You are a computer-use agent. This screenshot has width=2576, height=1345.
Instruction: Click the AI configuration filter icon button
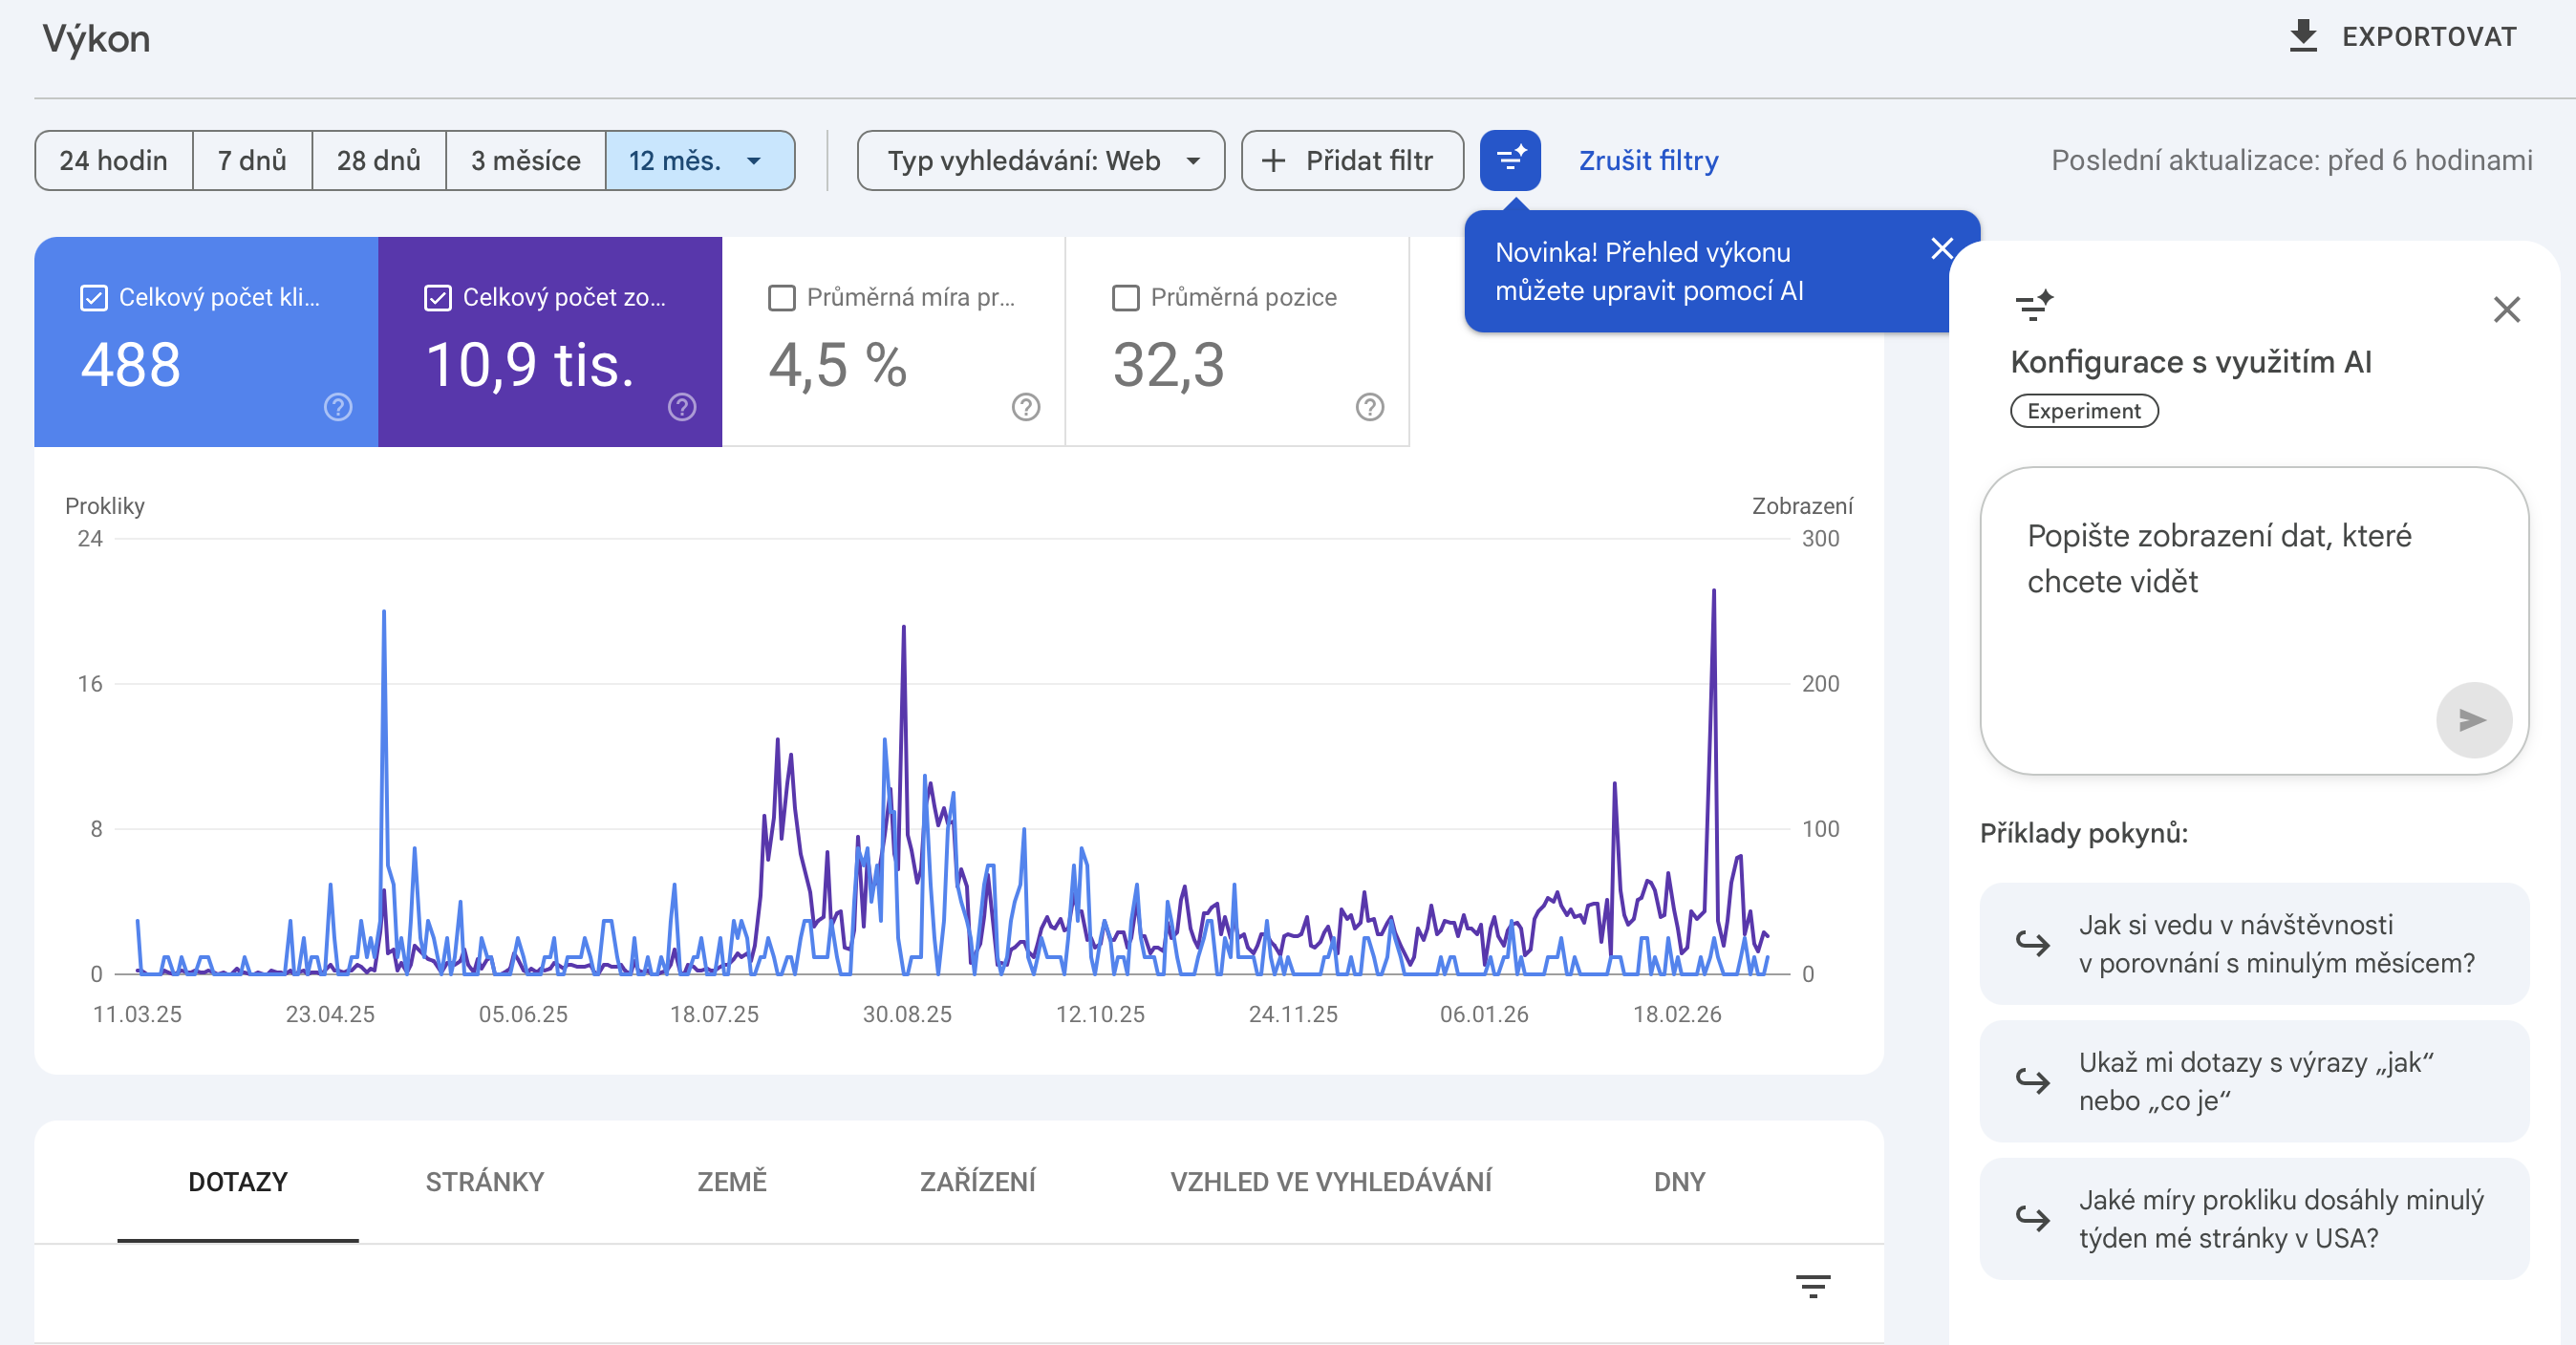coord(1509,160)
